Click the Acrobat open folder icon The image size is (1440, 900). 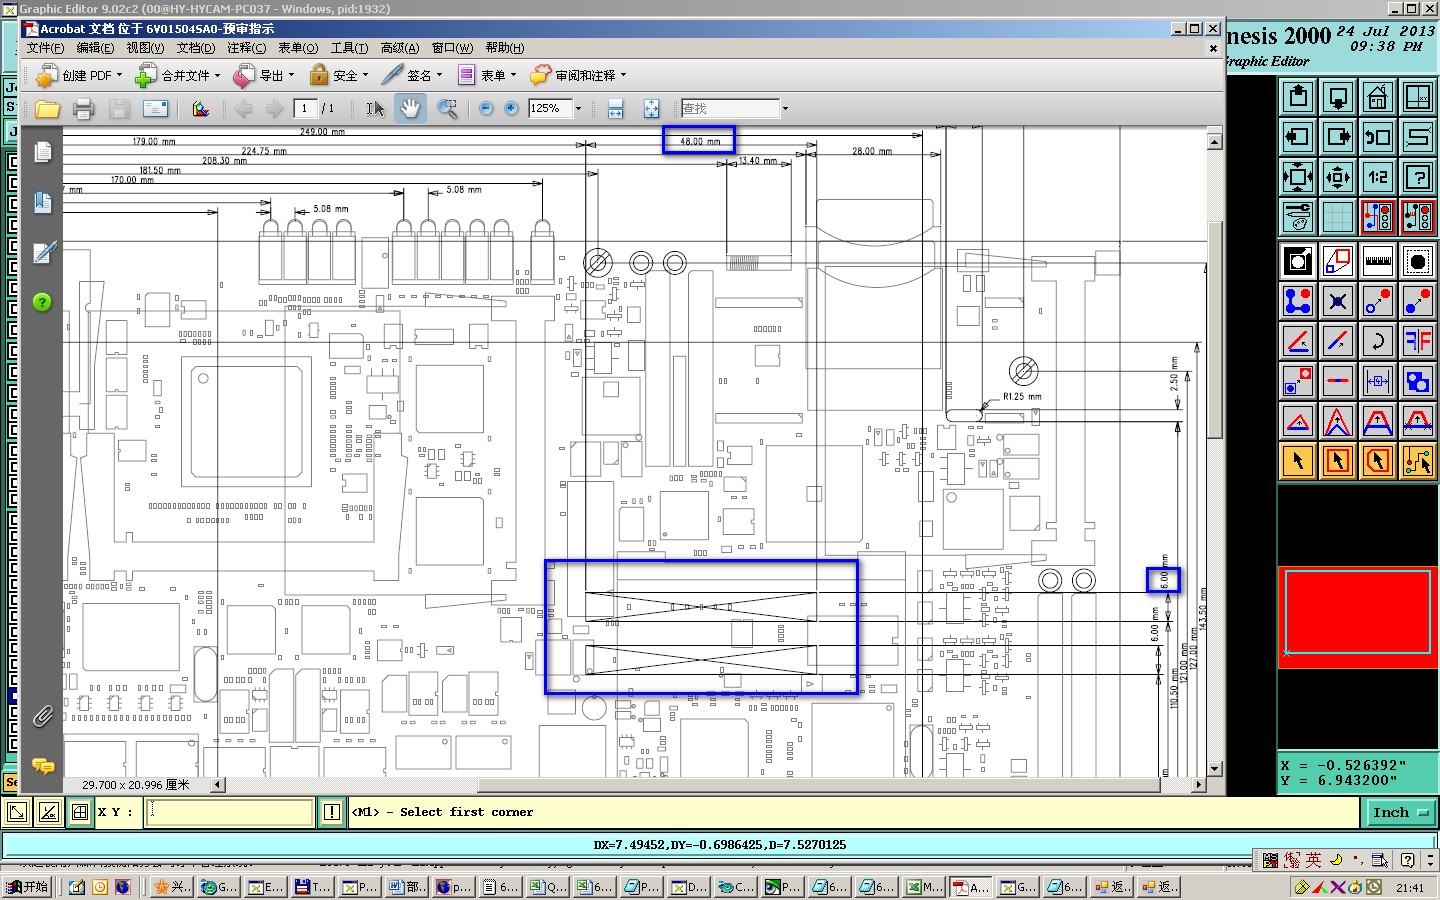[47, 109]
